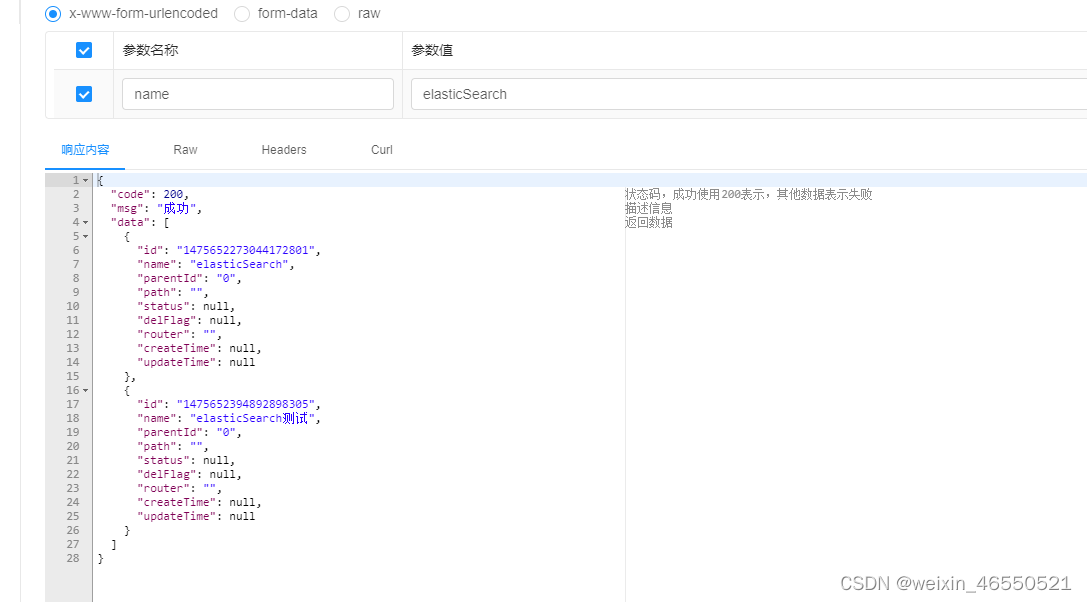Click the "code": 200 line
Image resolution: width=1087 pixels, height=602 pixels.
pos(150,194)
